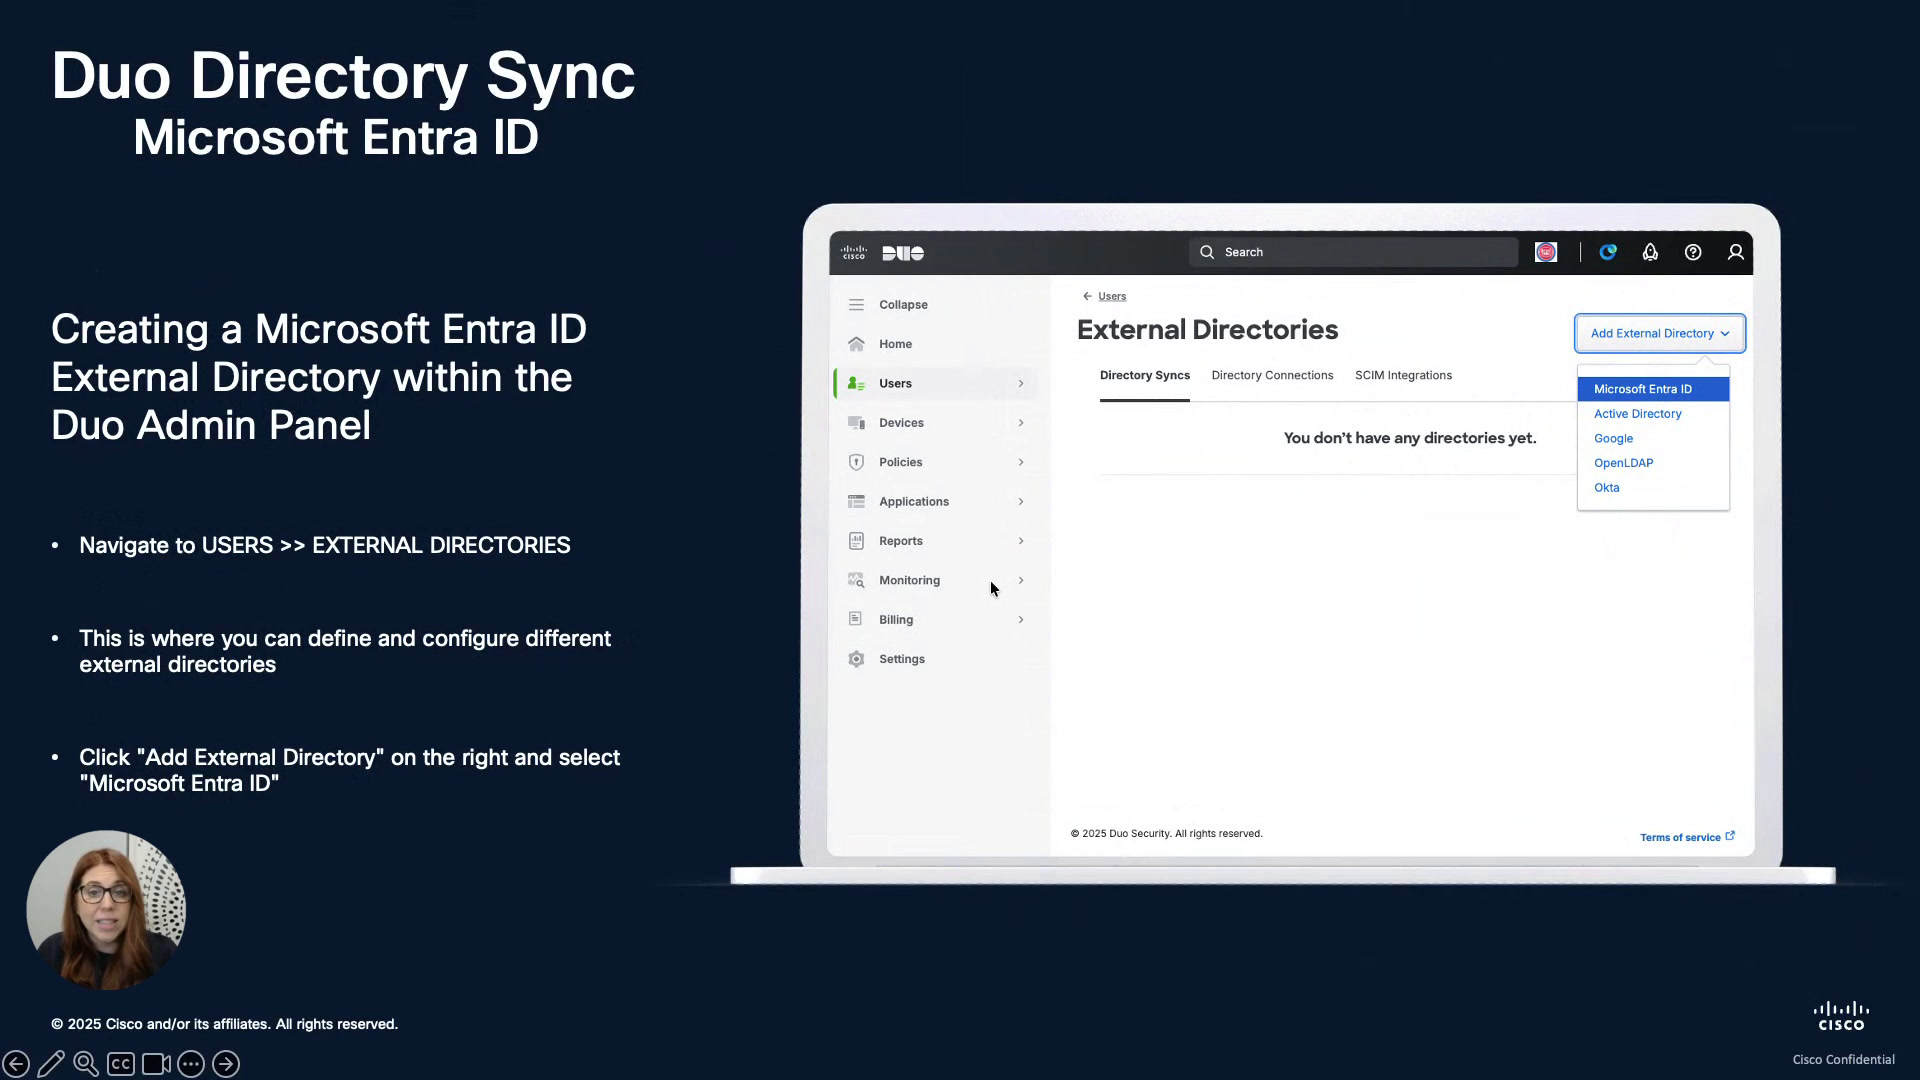Open the help question mark icon
The width and height of the screenshot is (1920, 1080).
(1693, 253)
